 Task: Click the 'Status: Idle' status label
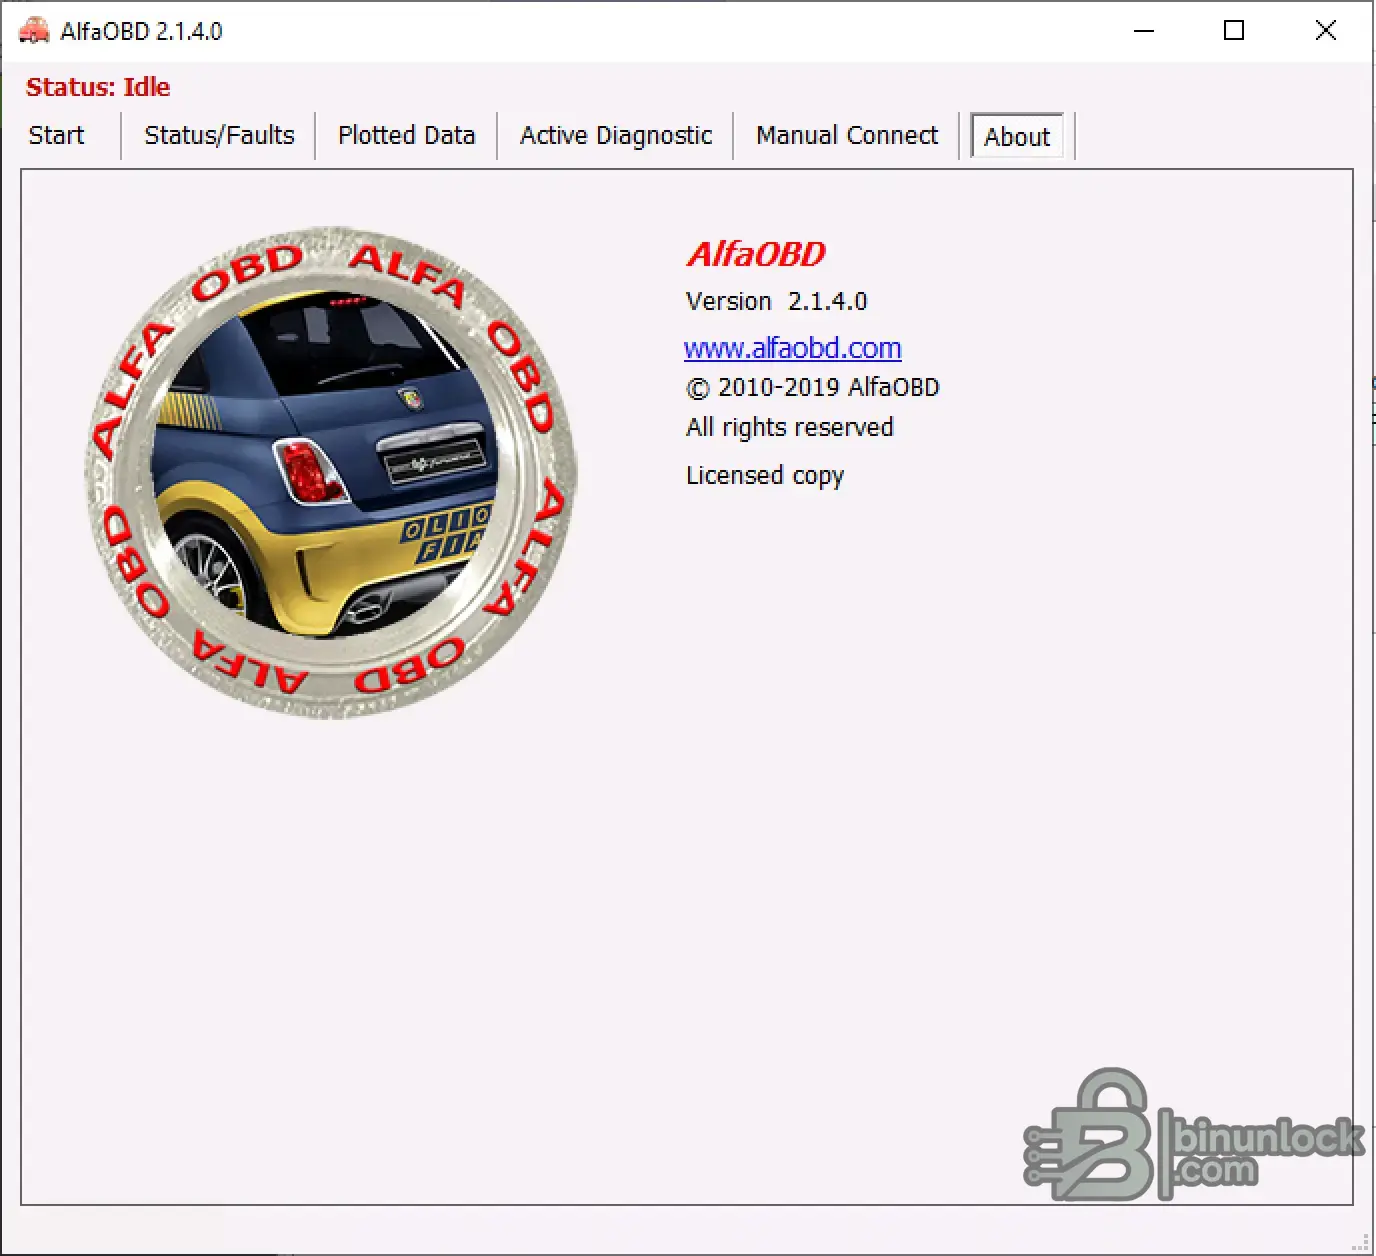point(98,87)
